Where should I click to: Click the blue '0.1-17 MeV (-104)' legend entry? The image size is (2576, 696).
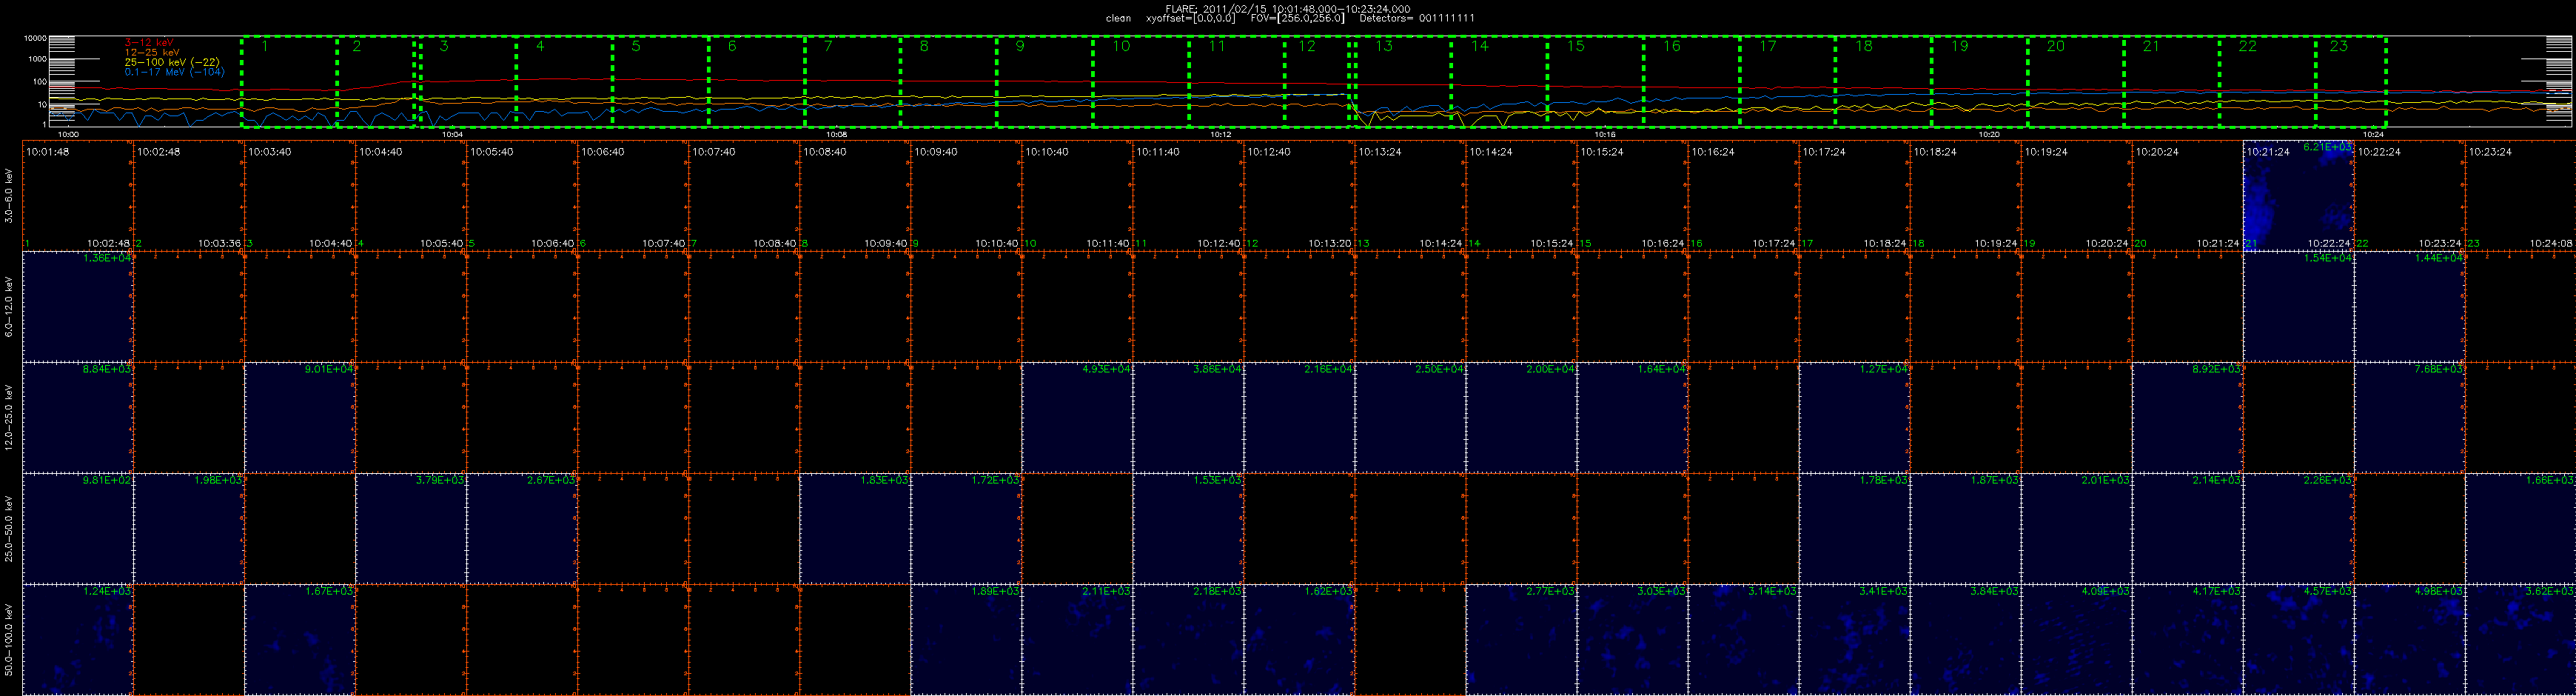pos(175,72)
